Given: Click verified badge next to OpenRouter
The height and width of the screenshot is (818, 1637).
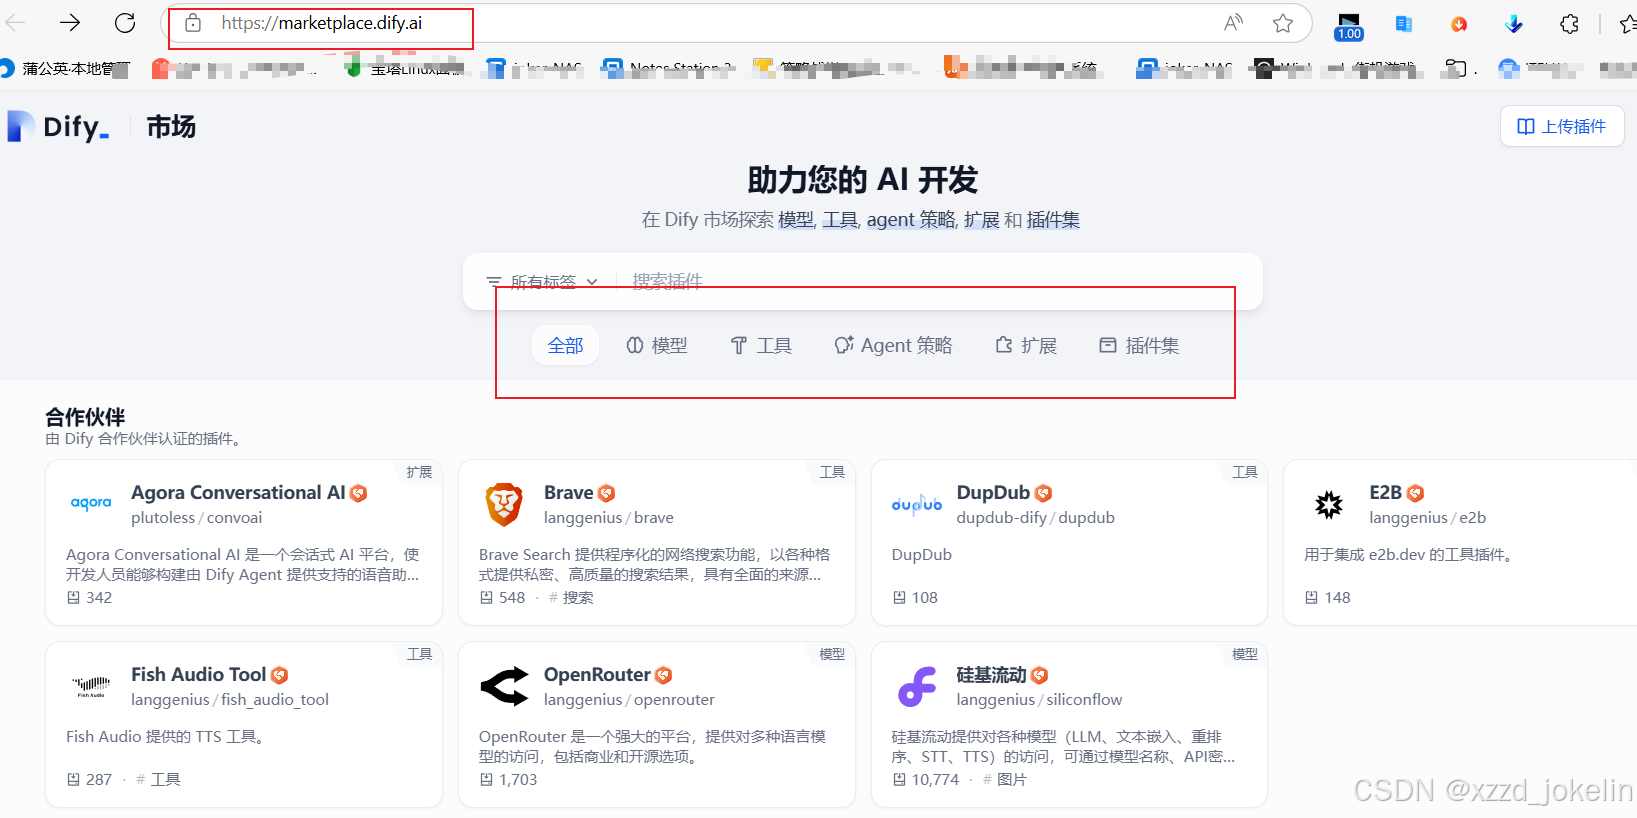Looking at the screenshot, I should [663, 675].
